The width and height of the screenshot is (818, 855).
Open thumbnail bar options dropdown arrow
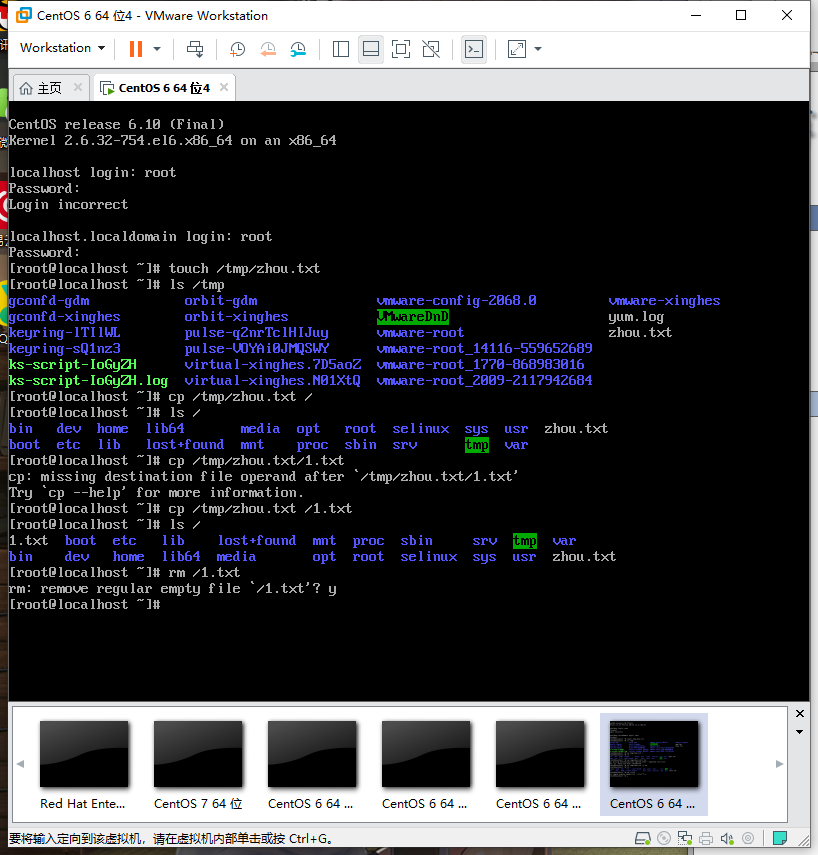coord(799,732)
